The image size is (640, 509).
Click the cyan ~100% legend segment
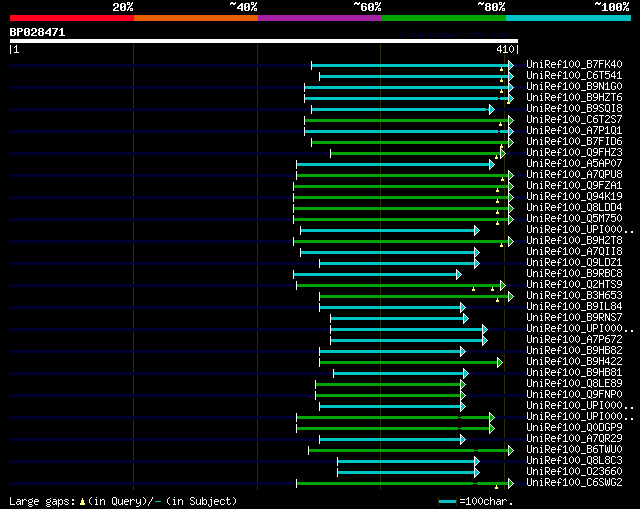click(x=567, y=18)
